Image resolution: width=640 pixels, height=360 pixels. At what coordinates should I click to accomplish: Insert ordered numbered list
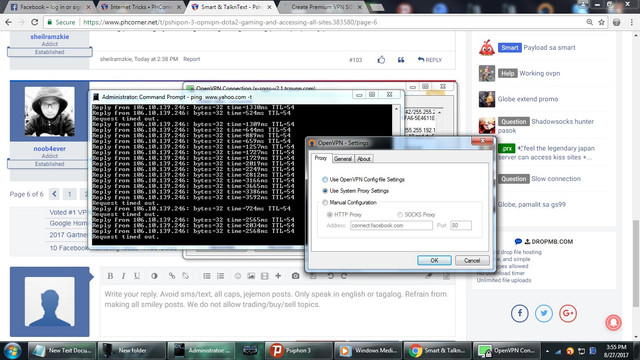coord(220,276)
